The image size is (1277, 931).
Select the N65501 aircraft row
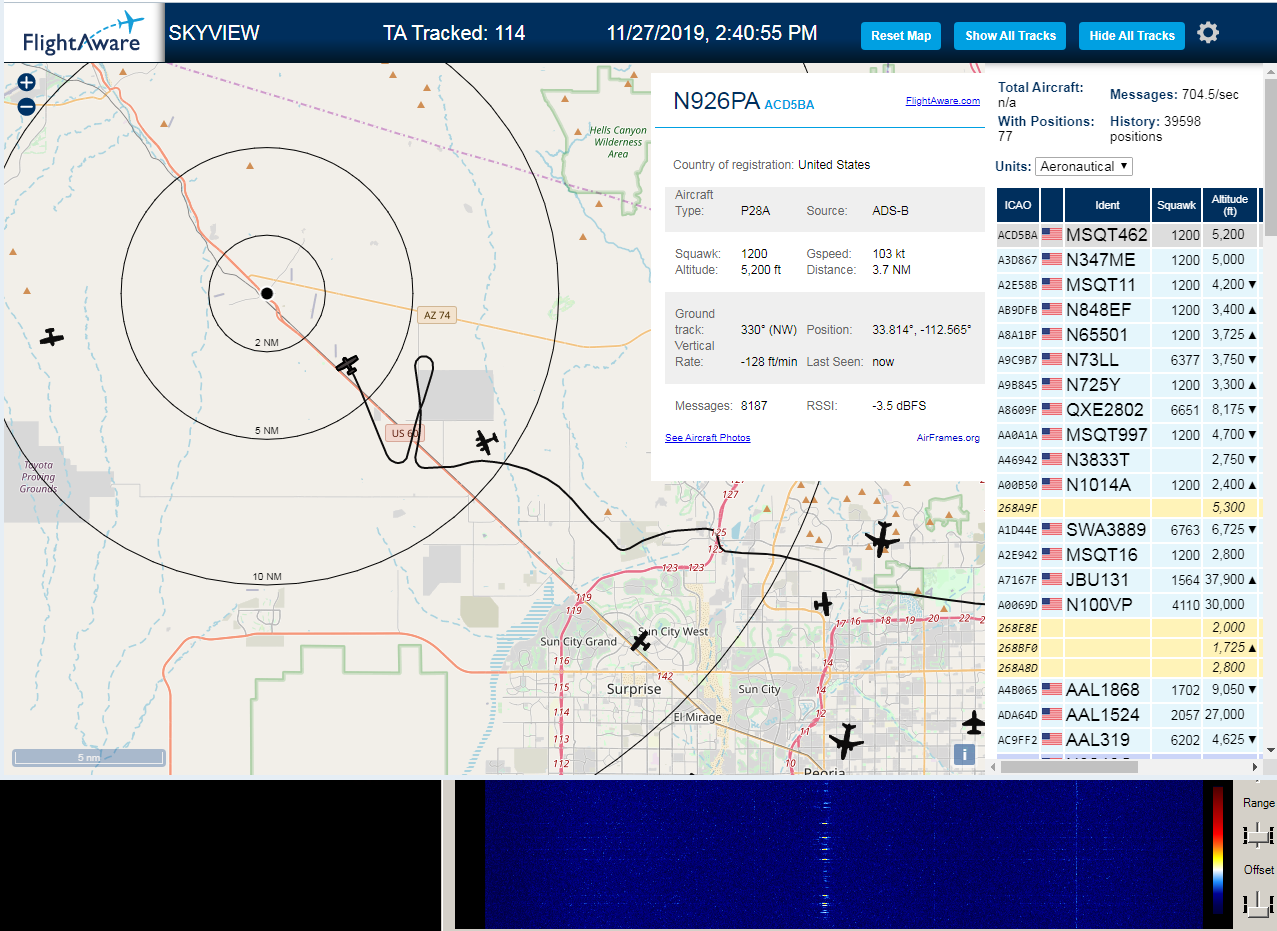(x=1128, y=334)
